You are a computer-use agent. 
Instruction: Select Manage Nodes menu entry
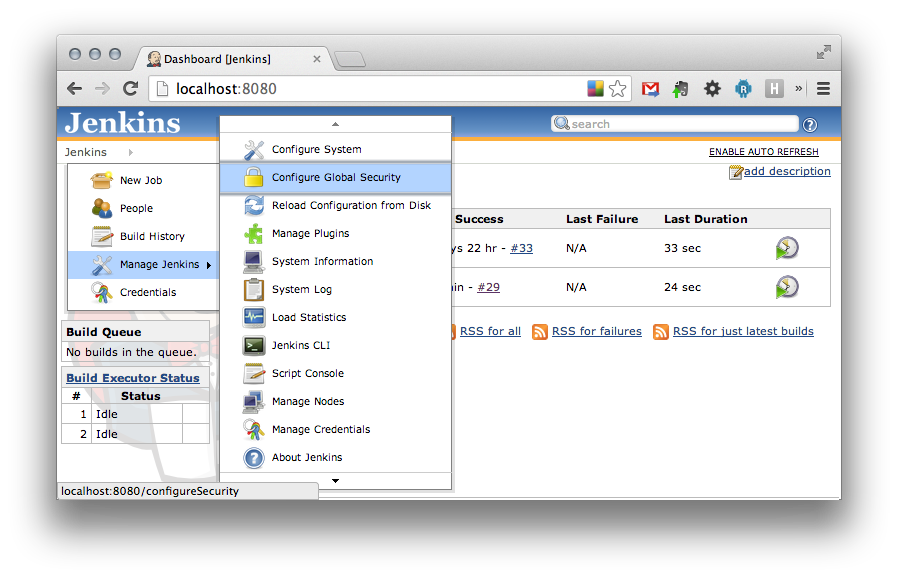pos(336,401)
